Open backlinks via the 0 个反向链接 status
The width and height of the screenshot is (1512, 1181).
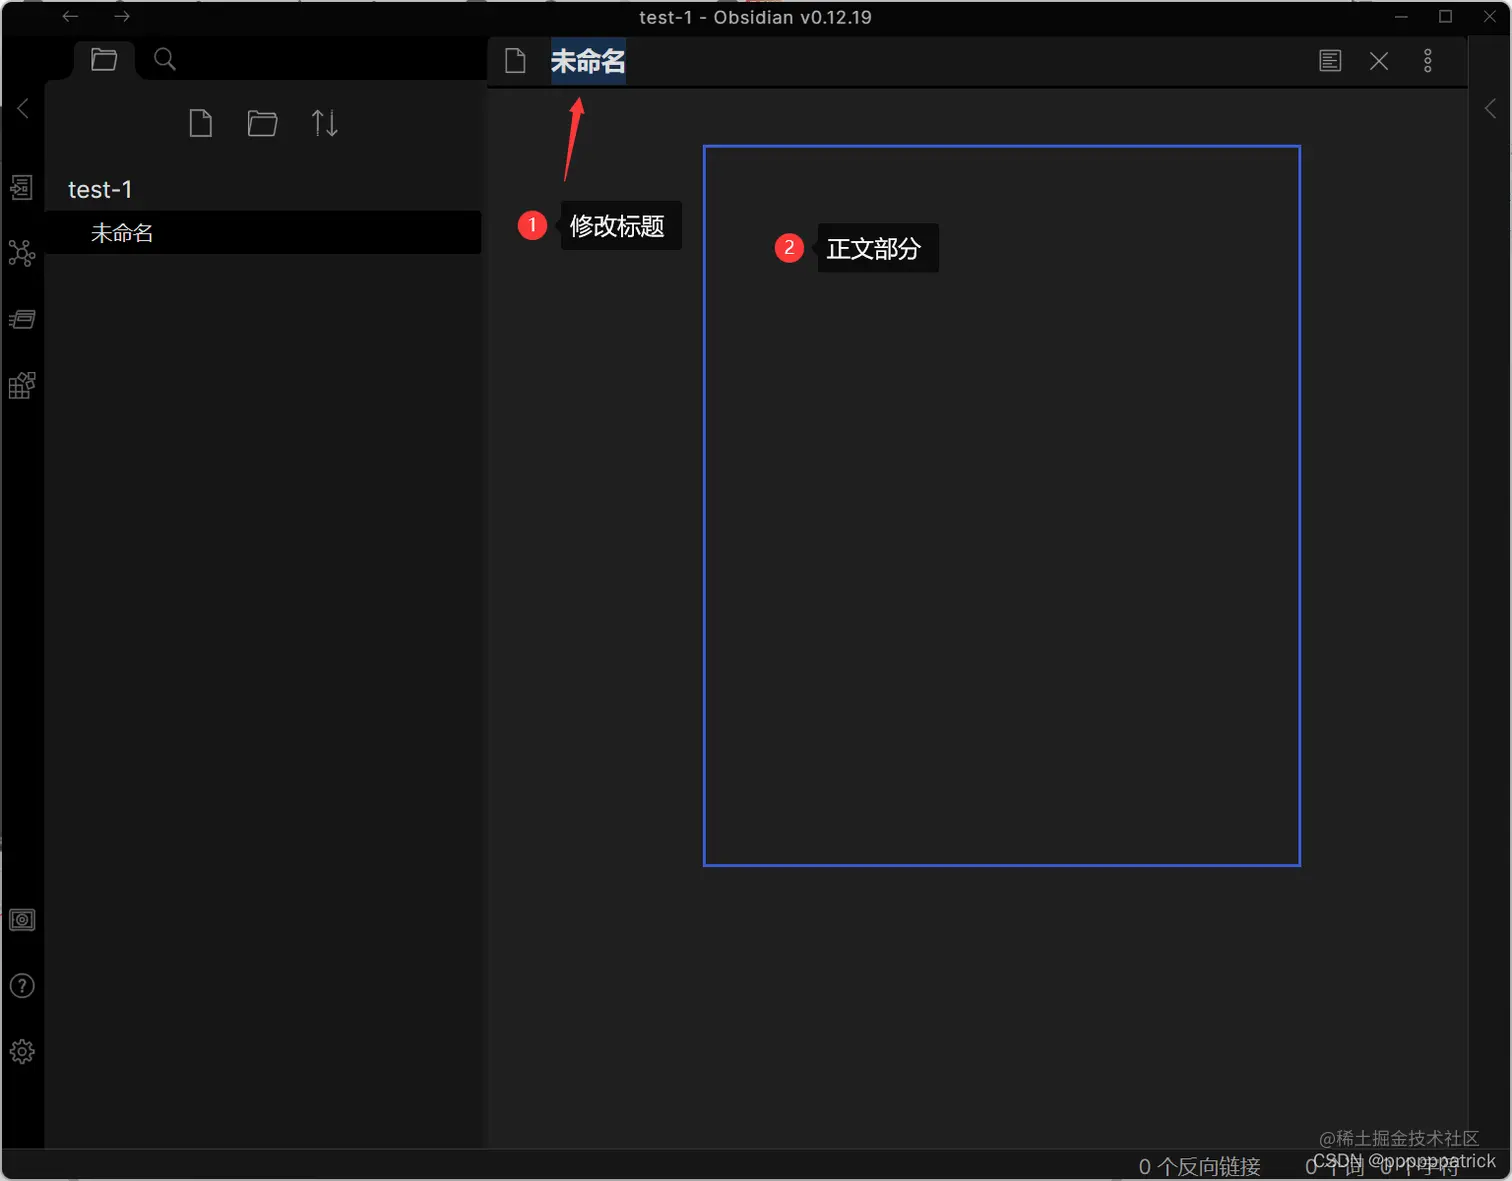pos(1199,1165)
